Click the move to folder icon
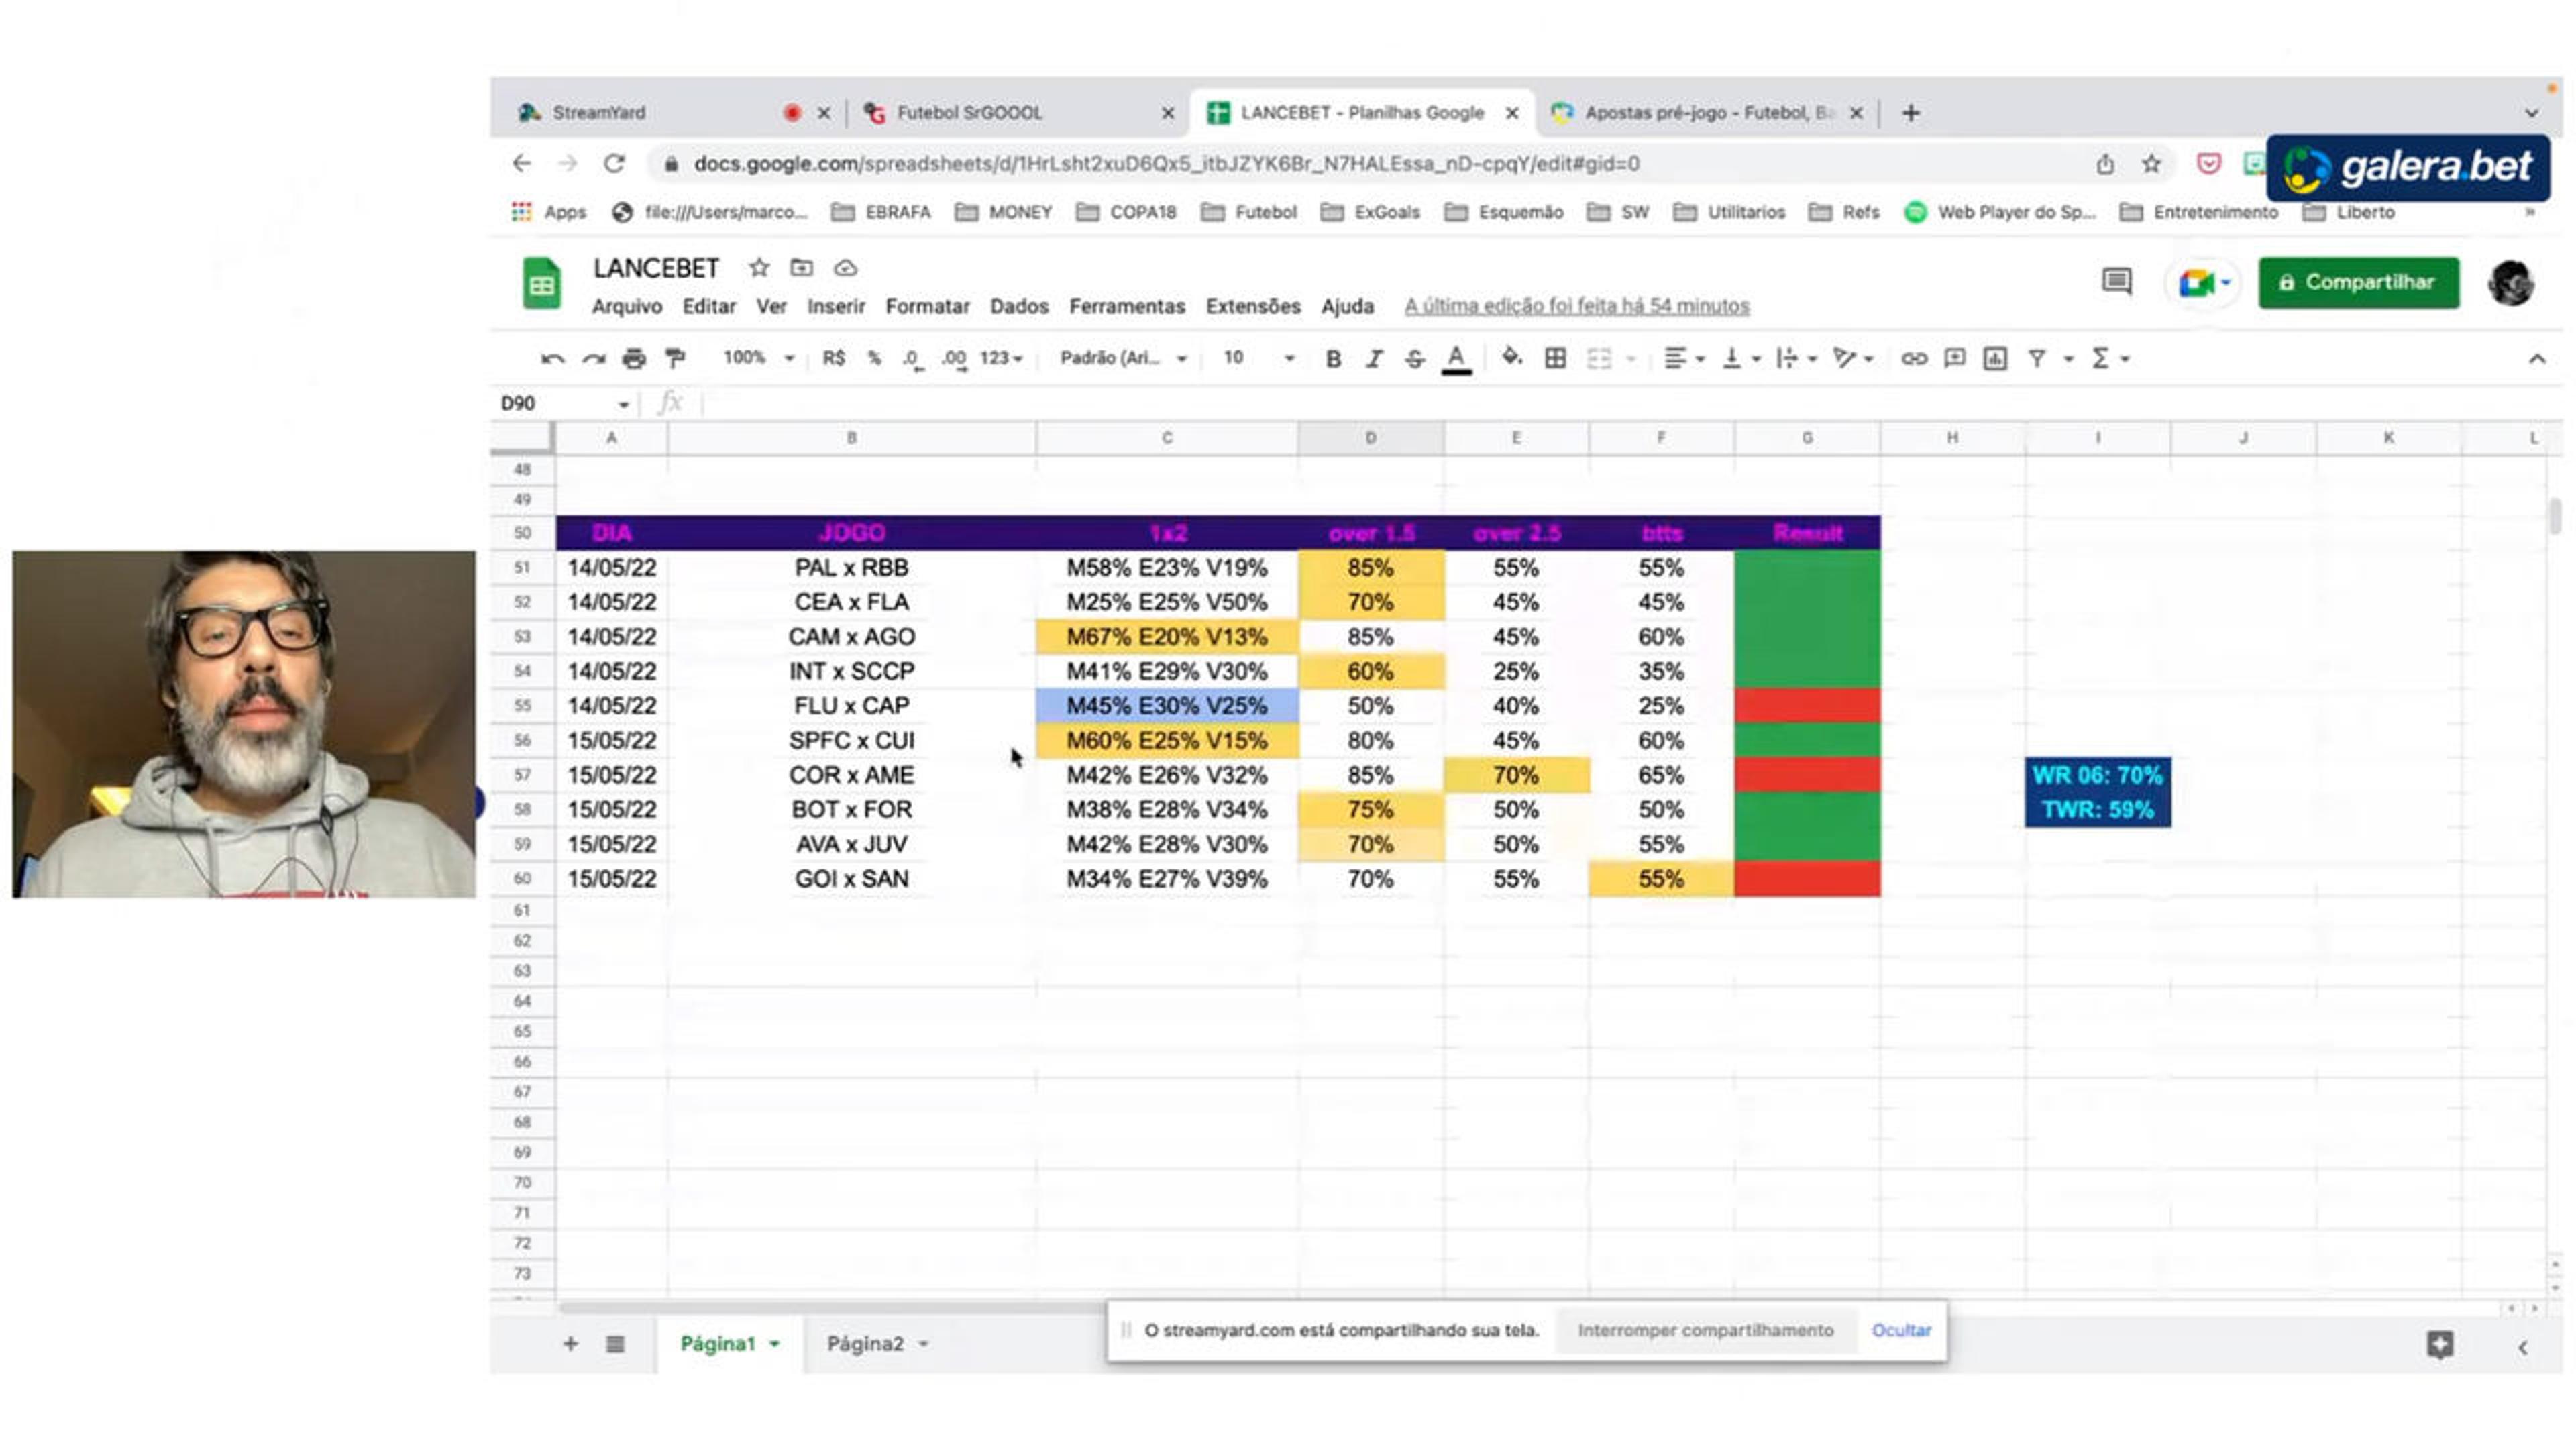Screen dimensions: 2576x1449 click(x=801, y=268)
